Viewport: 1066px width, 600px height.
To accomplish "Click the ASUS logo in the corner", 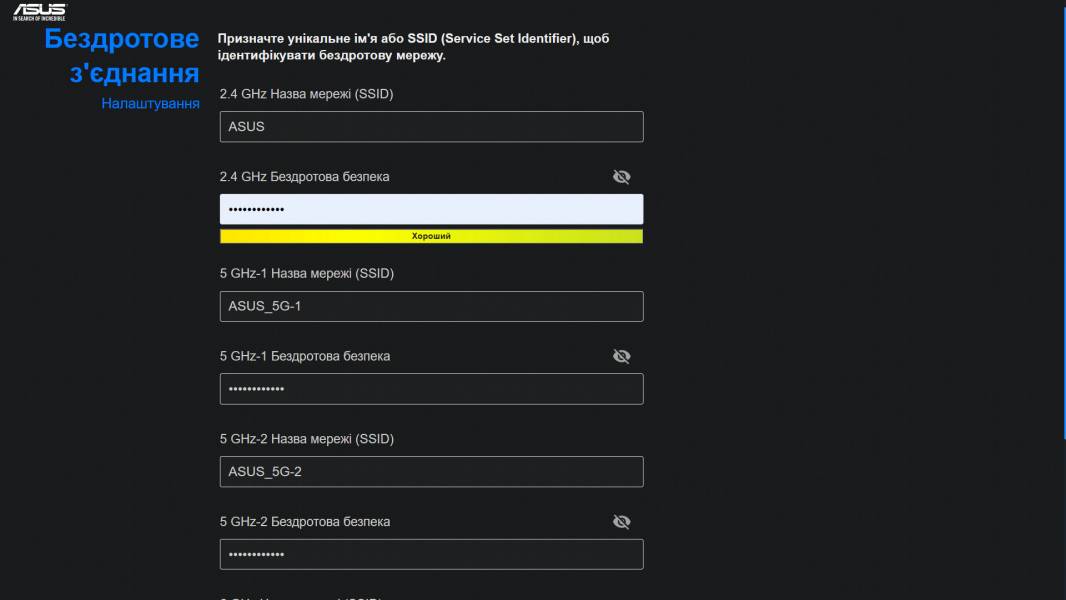I will click(39, 12).
